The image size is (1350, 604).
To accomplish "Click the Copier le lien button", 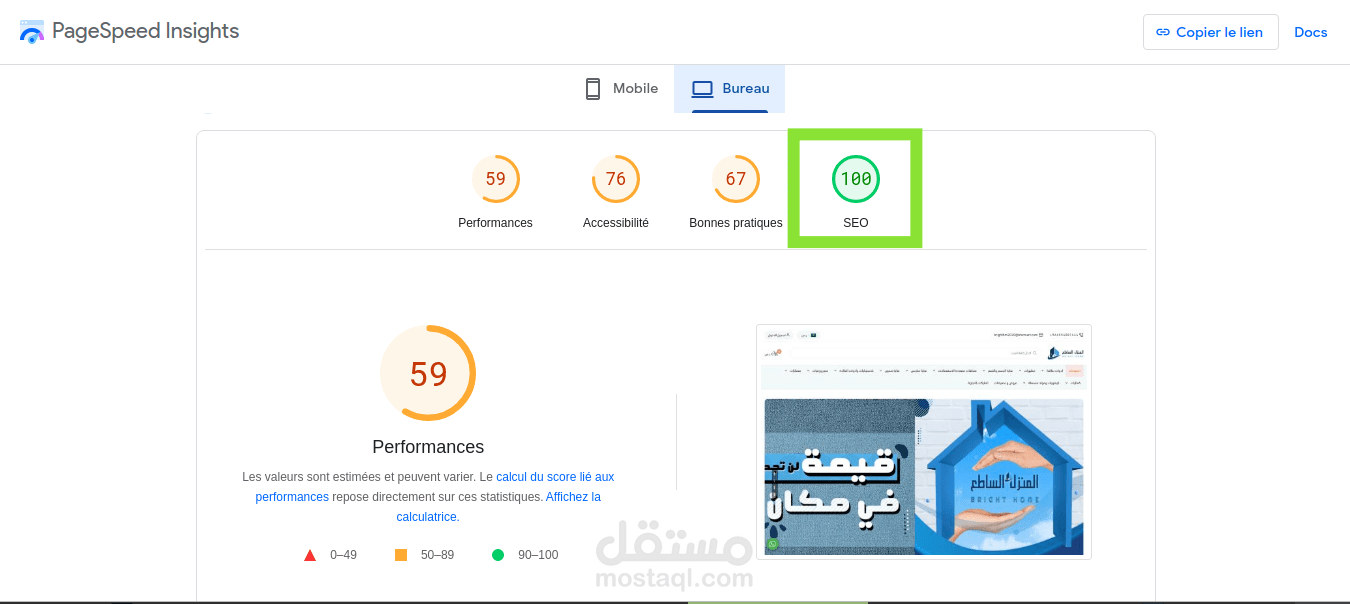I will tap(1211, 32).
